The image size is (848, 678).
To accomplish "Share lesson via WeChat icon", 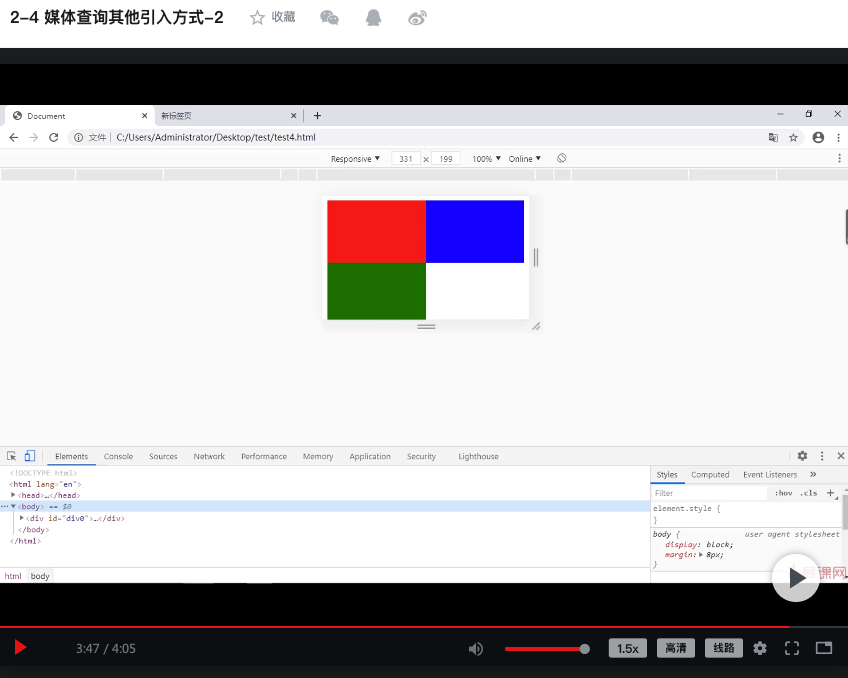I will [x=329, y=18].
